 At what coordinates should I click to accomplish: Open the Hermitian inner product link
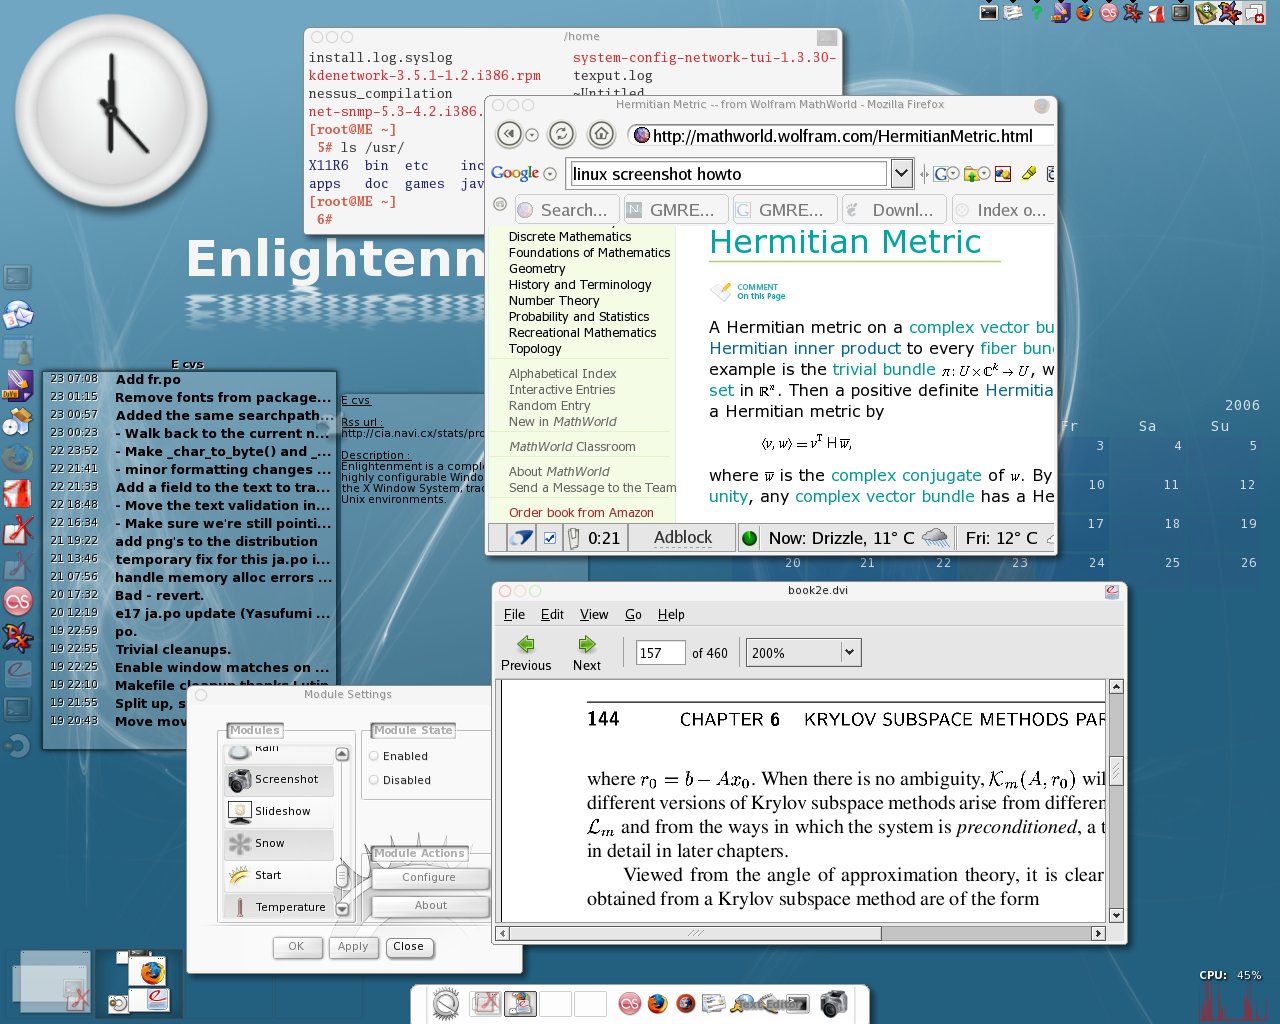pos(805,348)
